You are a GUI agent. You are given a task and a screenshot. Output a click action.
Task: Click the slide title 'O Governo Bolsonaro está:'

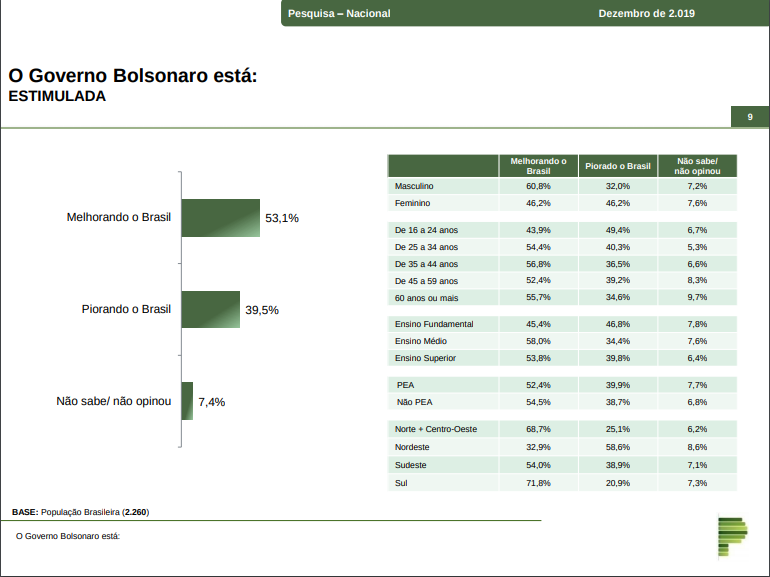pyautogui.click(x=133, y=76)
